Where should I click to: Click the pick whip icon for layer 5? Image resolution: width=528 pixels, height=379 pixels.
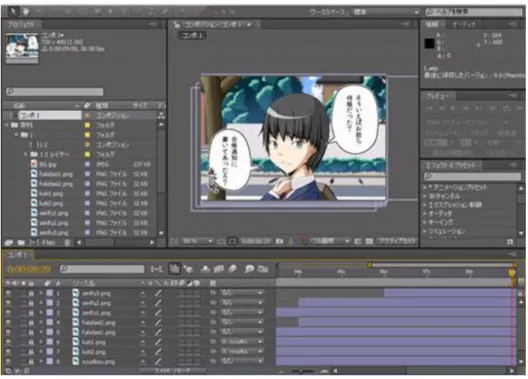point(213,332)
